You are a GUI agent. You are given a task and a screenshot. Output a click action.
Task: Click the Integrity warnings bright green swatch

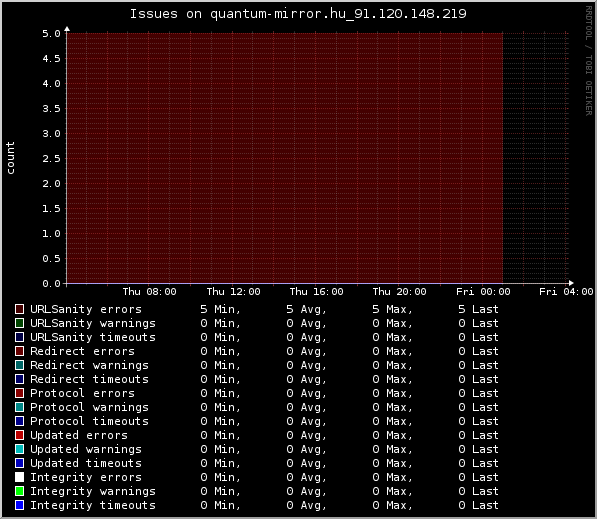pyautogui.click(x=19, y=491)
